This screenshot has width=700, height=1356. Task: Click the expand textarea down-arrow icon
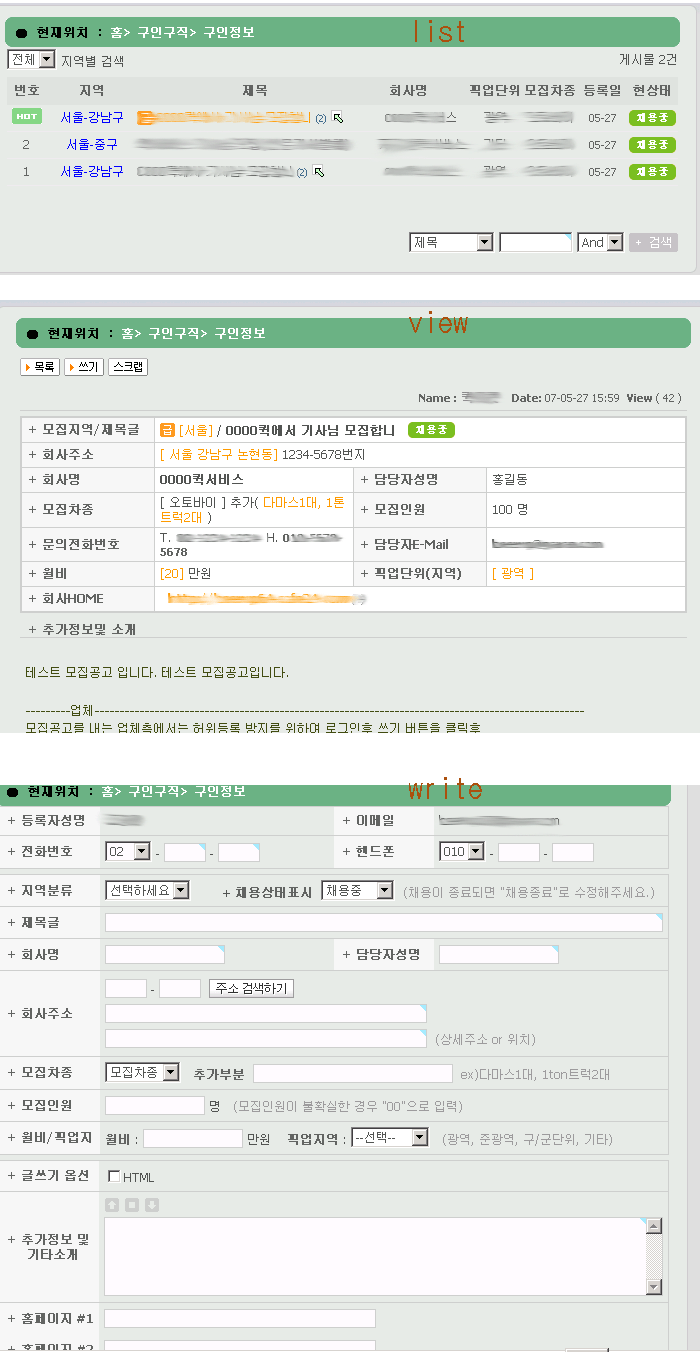tap(152, 1205)
